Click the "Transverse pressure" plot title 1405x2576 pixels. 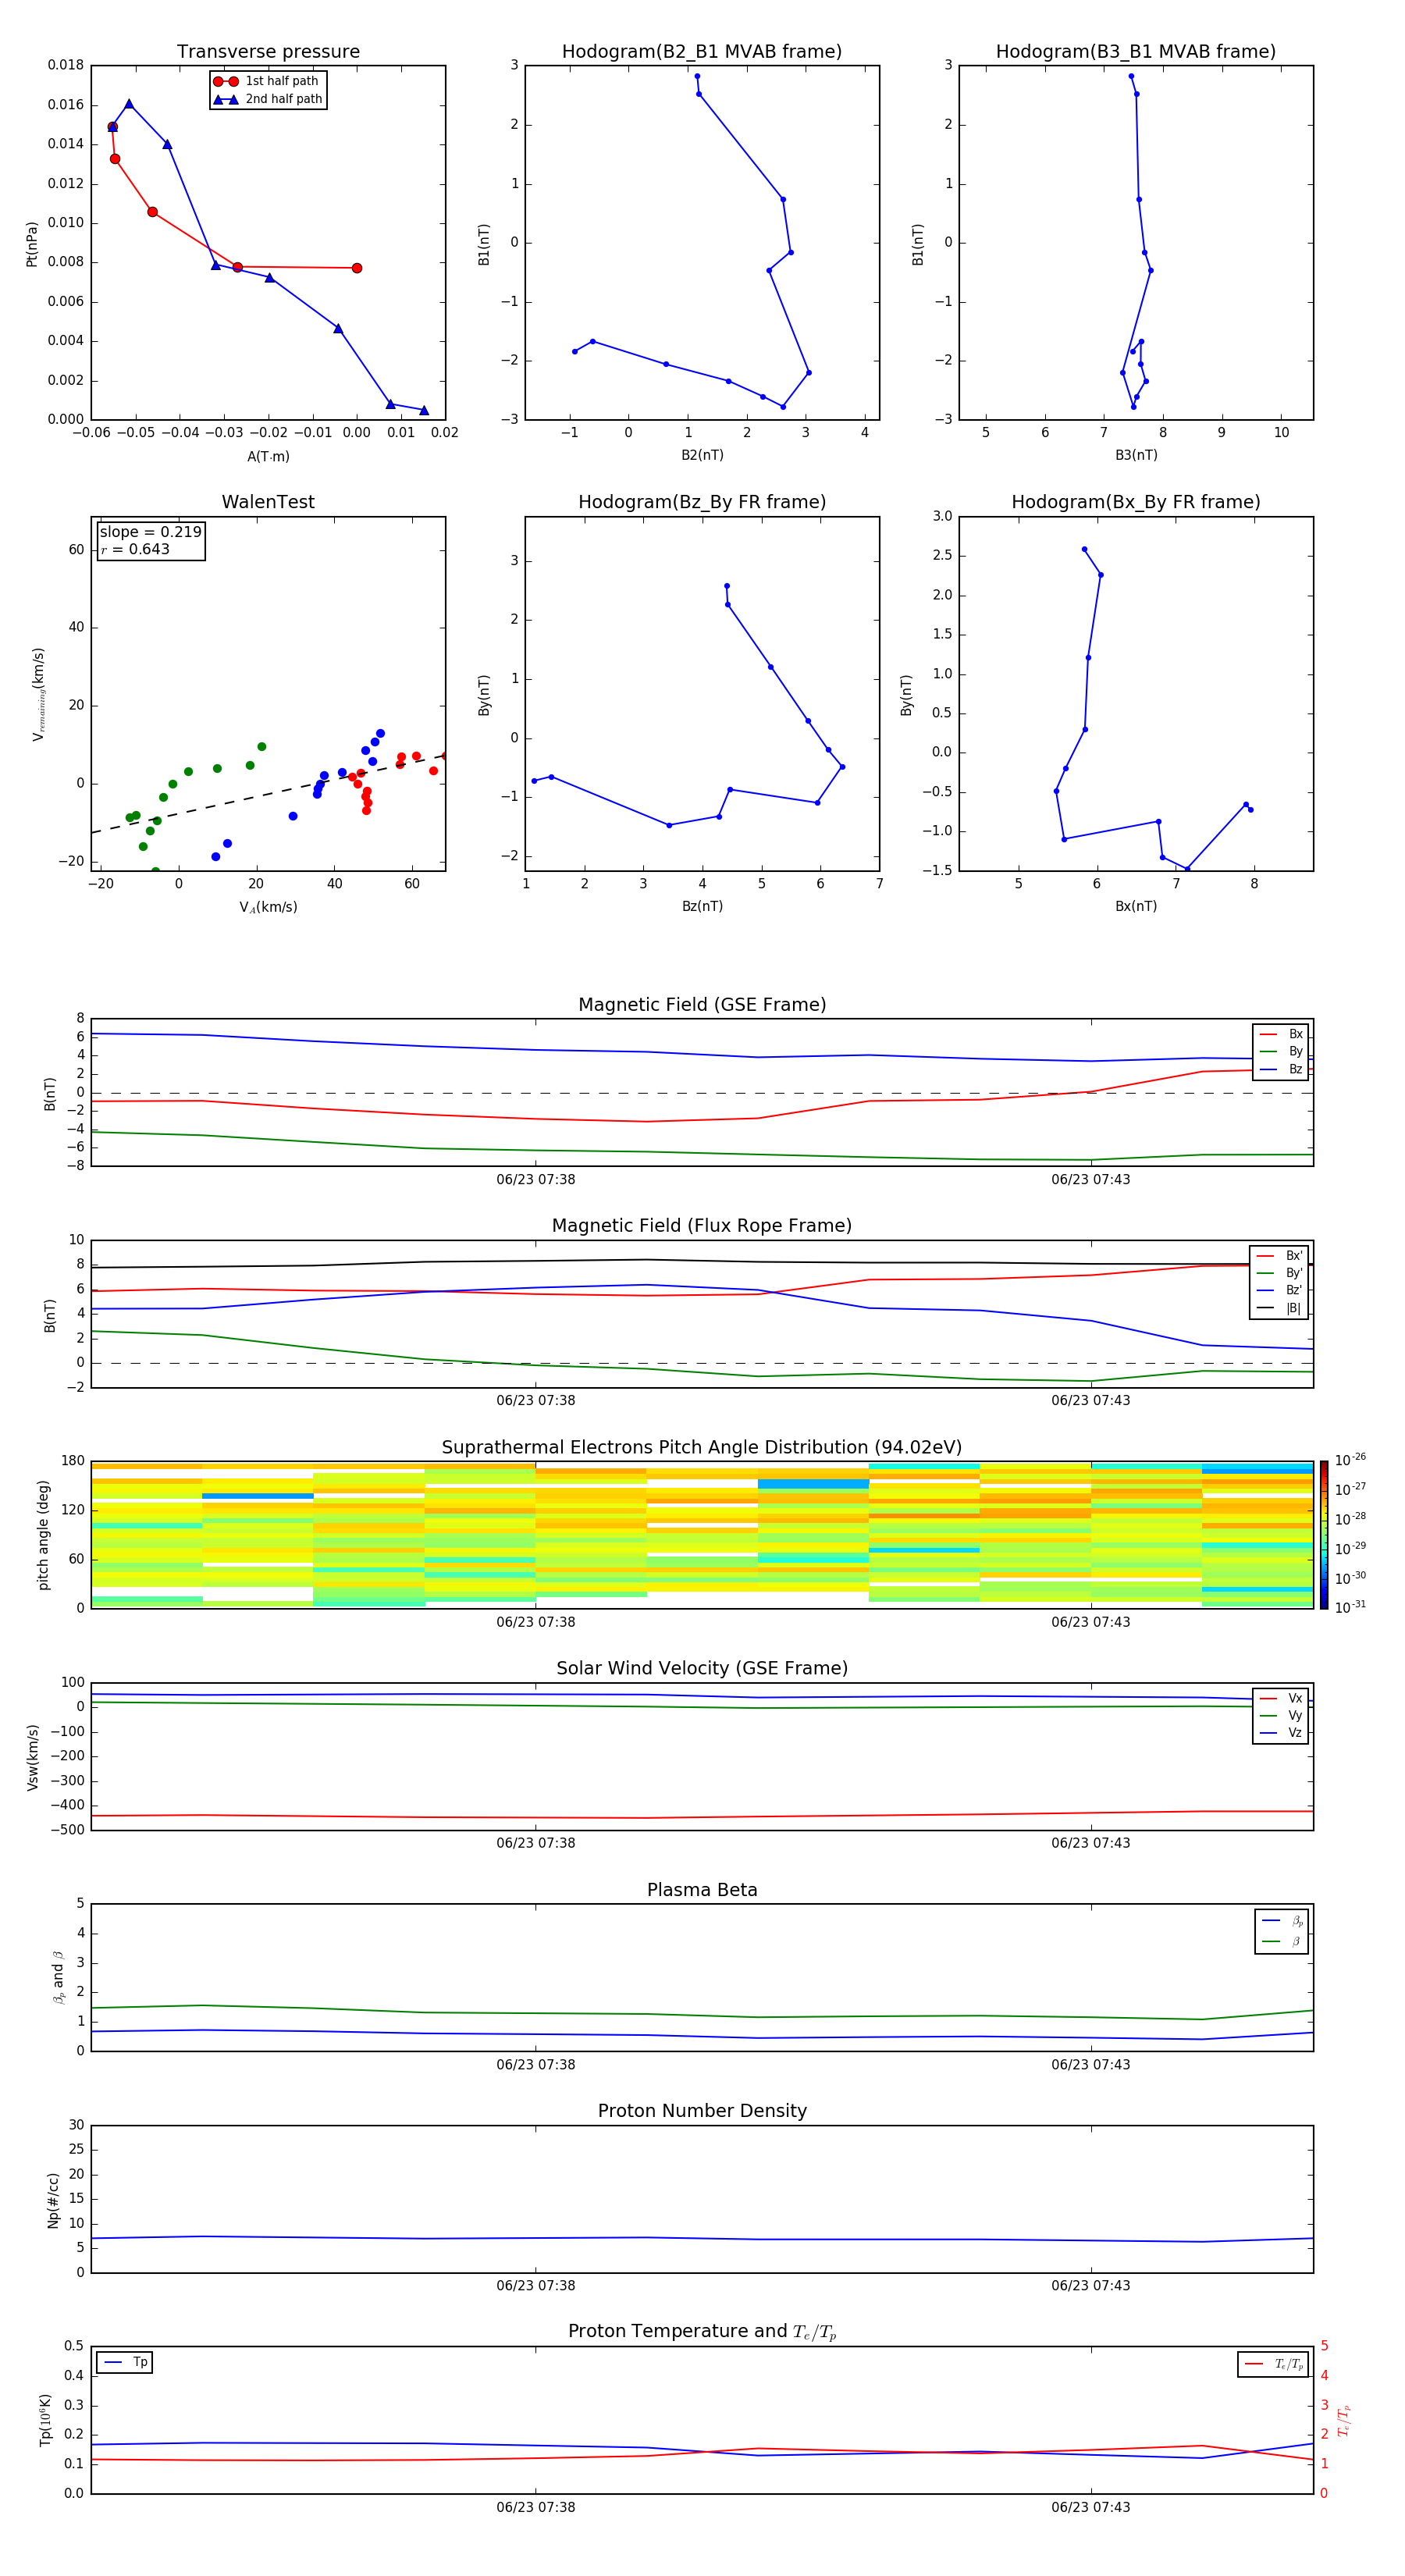[268, 51]
